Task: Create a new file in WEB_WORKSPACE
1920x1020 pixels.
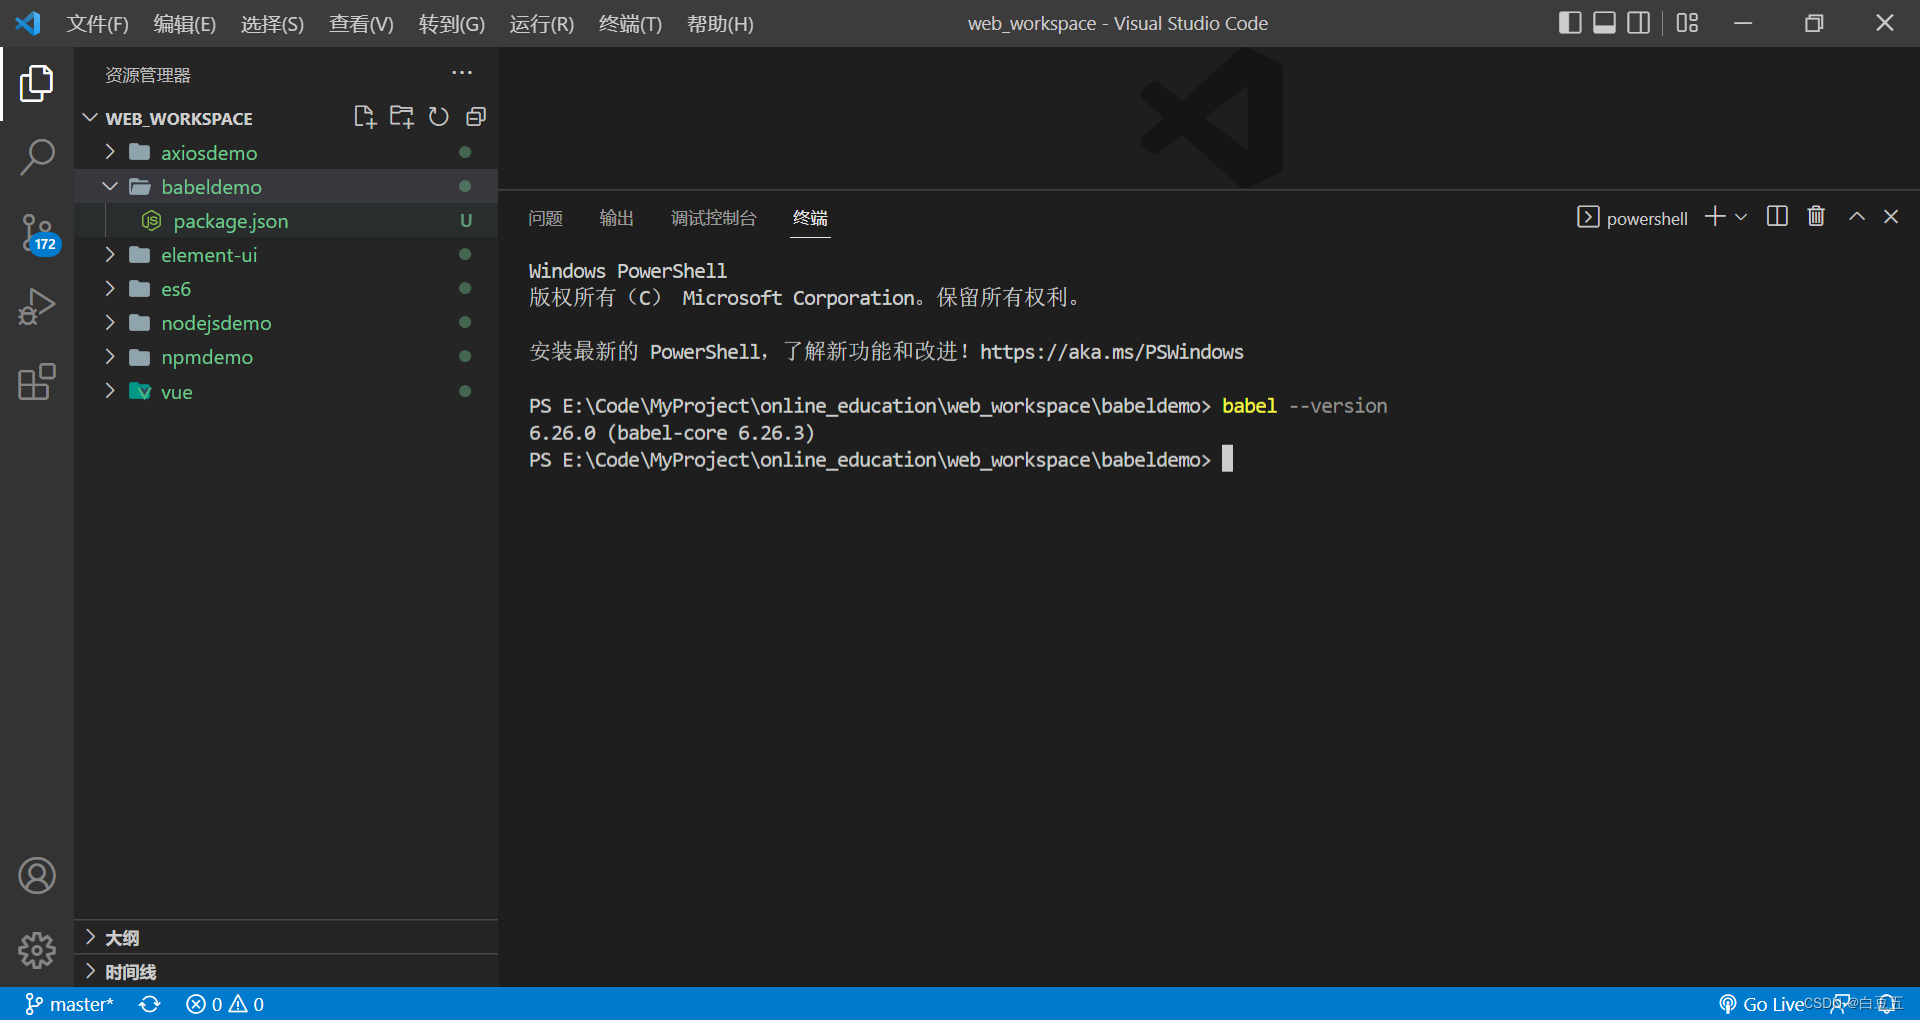Action: (365, 117)
